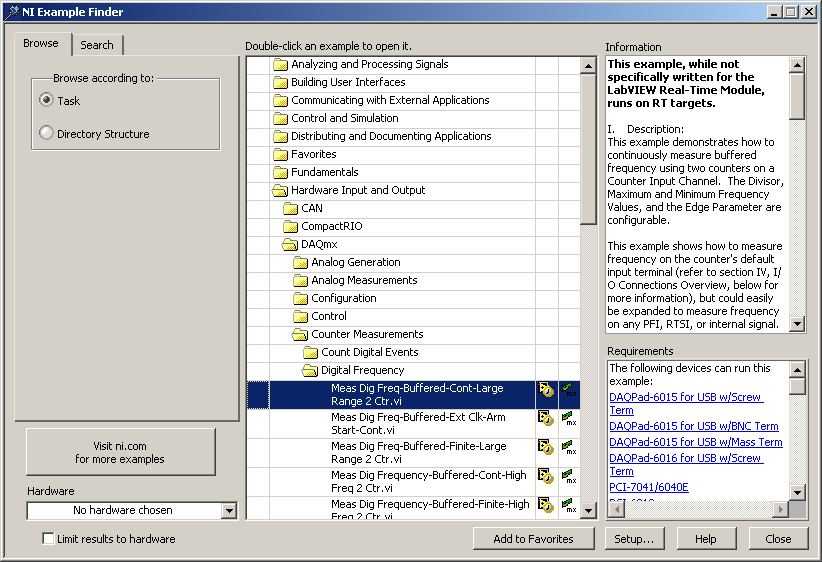Click DAQmx icon for Buffered-Cont-High Freq example

point(569,476)
